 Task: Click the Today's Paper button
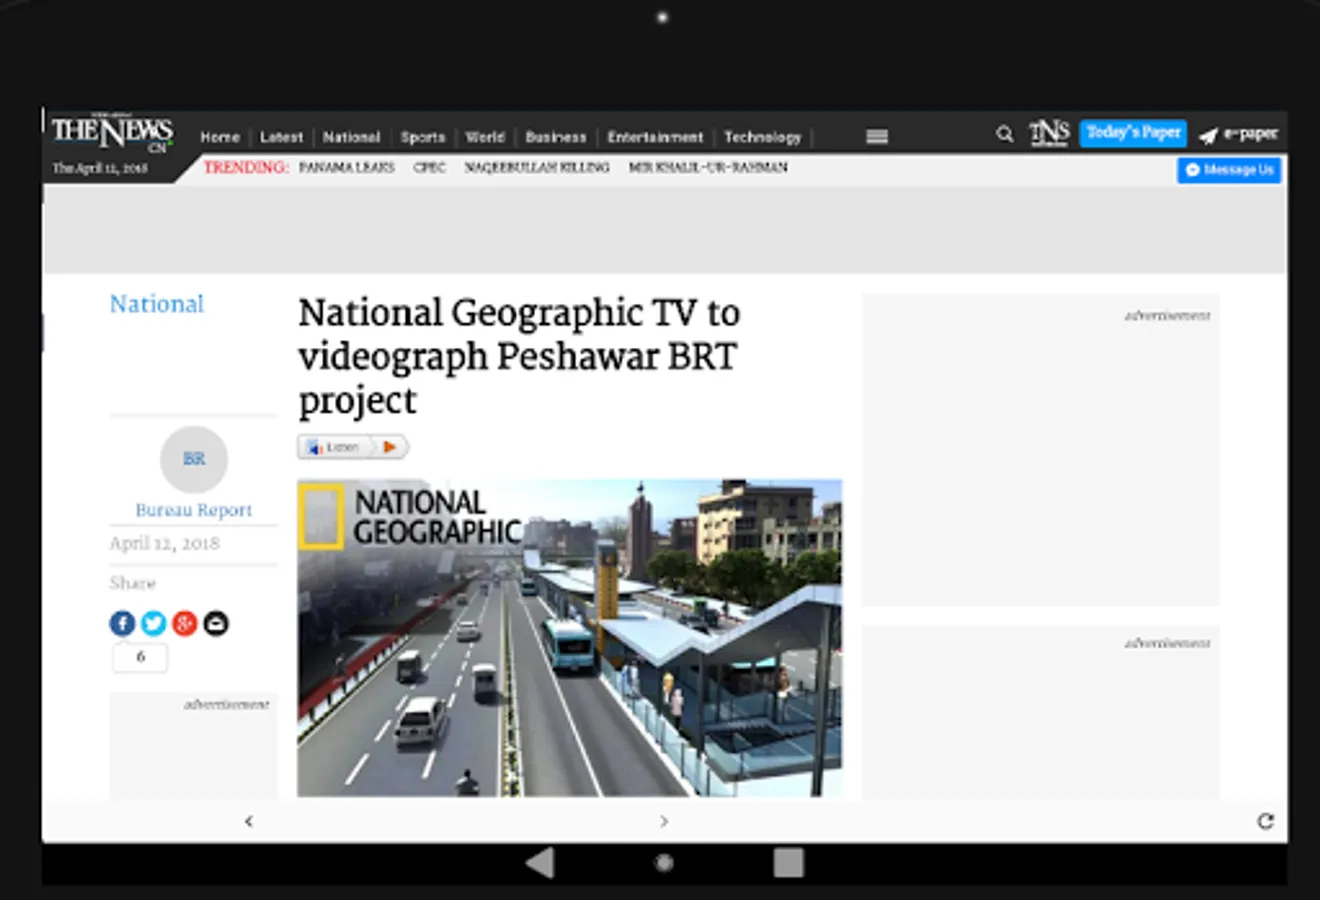1133,133
